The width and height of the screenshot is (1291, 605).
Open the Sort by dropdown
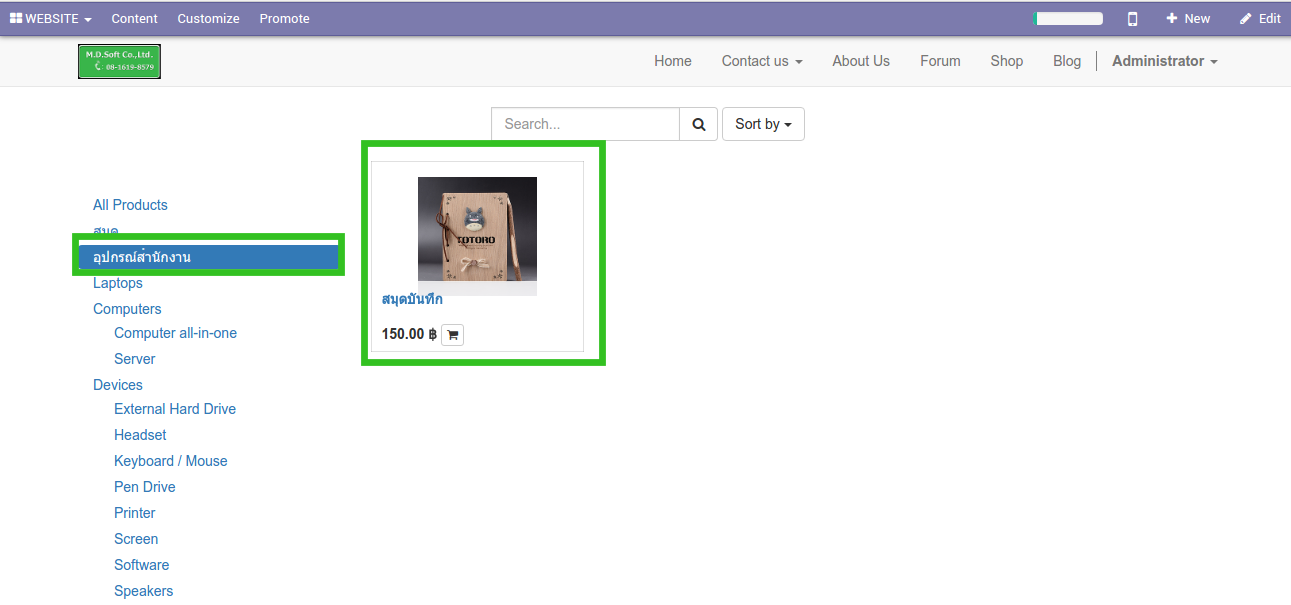pyautogui.click(x=763, y=124)
